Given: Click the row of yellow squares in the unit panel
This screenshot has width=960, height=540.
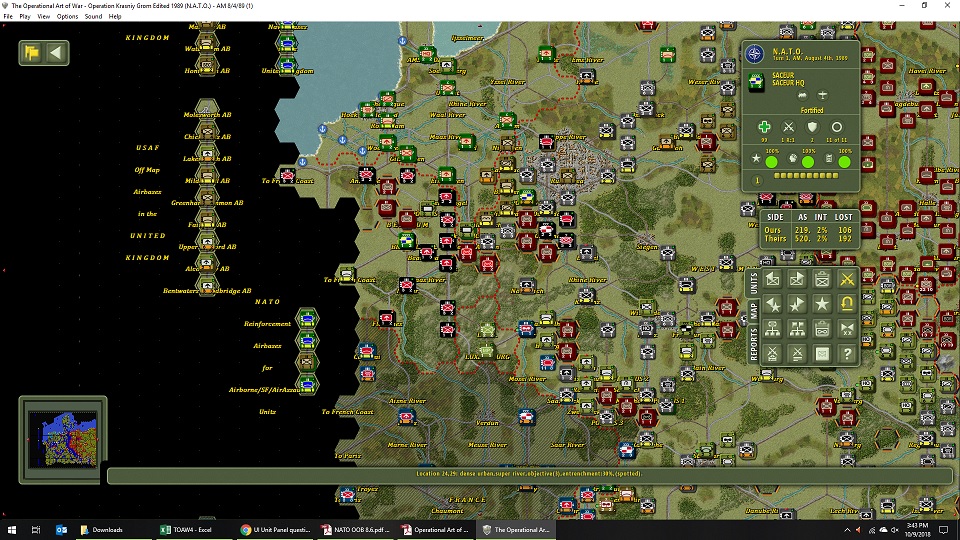Looking at the screenshot, I should pos(806,176).
